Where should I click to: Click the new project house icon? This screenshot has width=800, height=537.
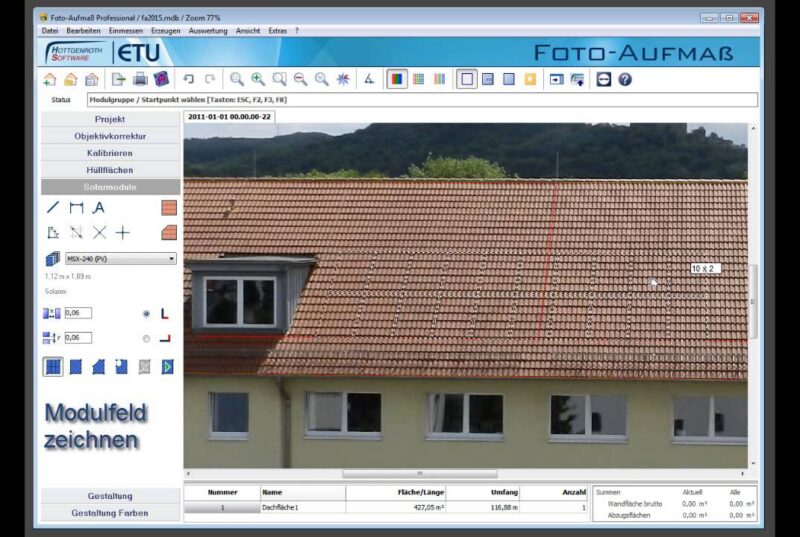tap(49, 79)
